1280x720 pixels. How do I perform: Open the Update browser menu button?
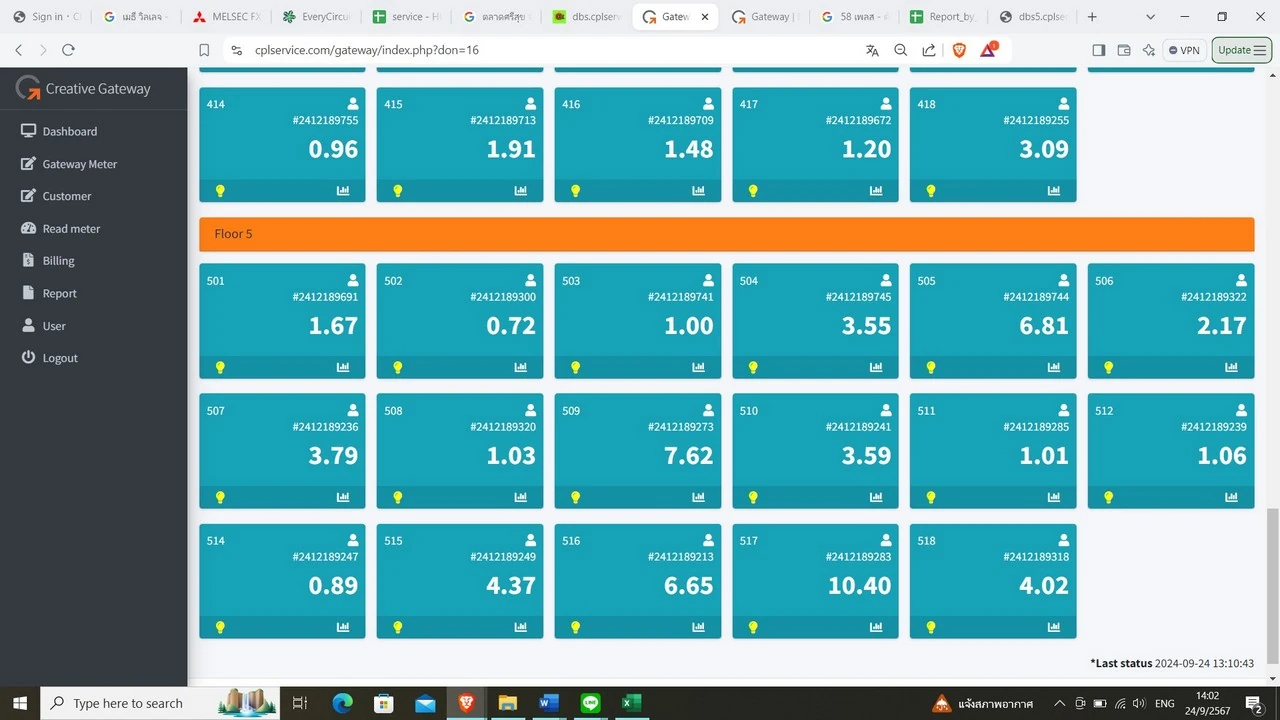1241,50
